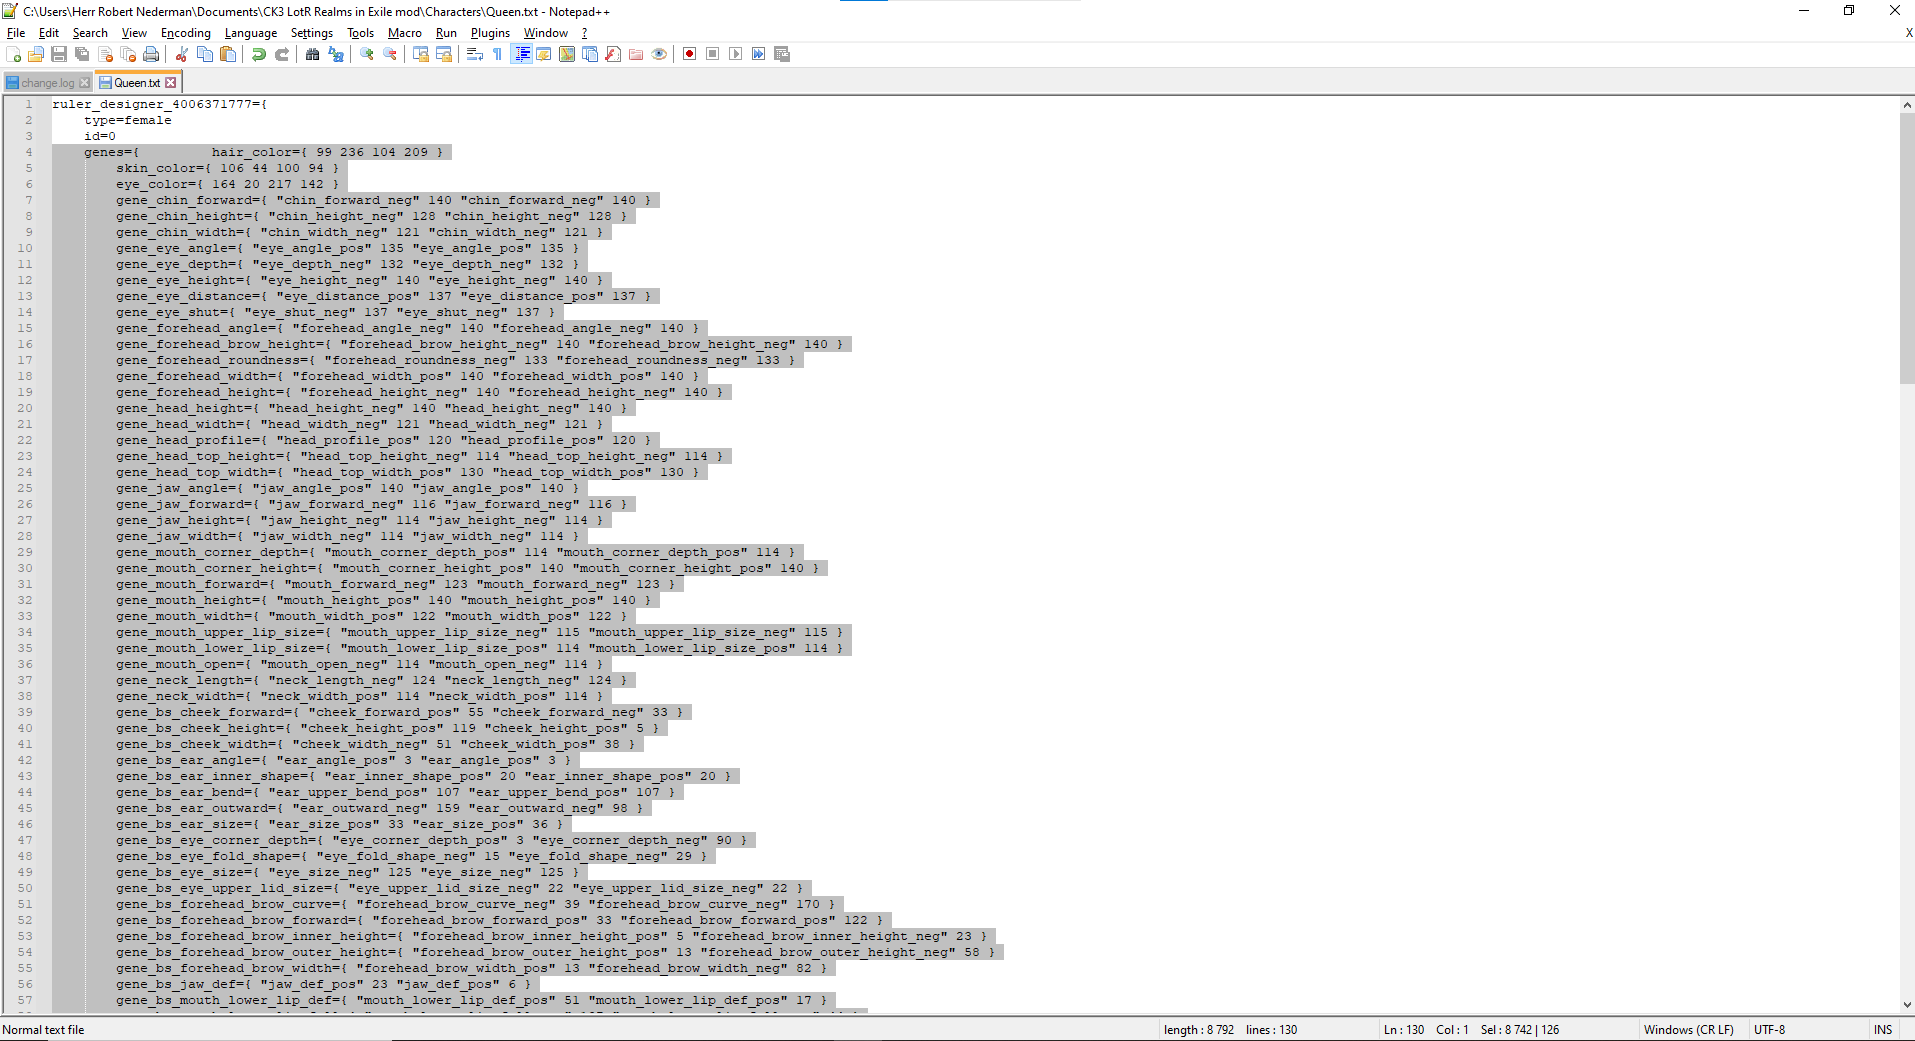This screenshot has height=1041, width=1915.
Task: Open the Tools menu
Action: (361, 33)
